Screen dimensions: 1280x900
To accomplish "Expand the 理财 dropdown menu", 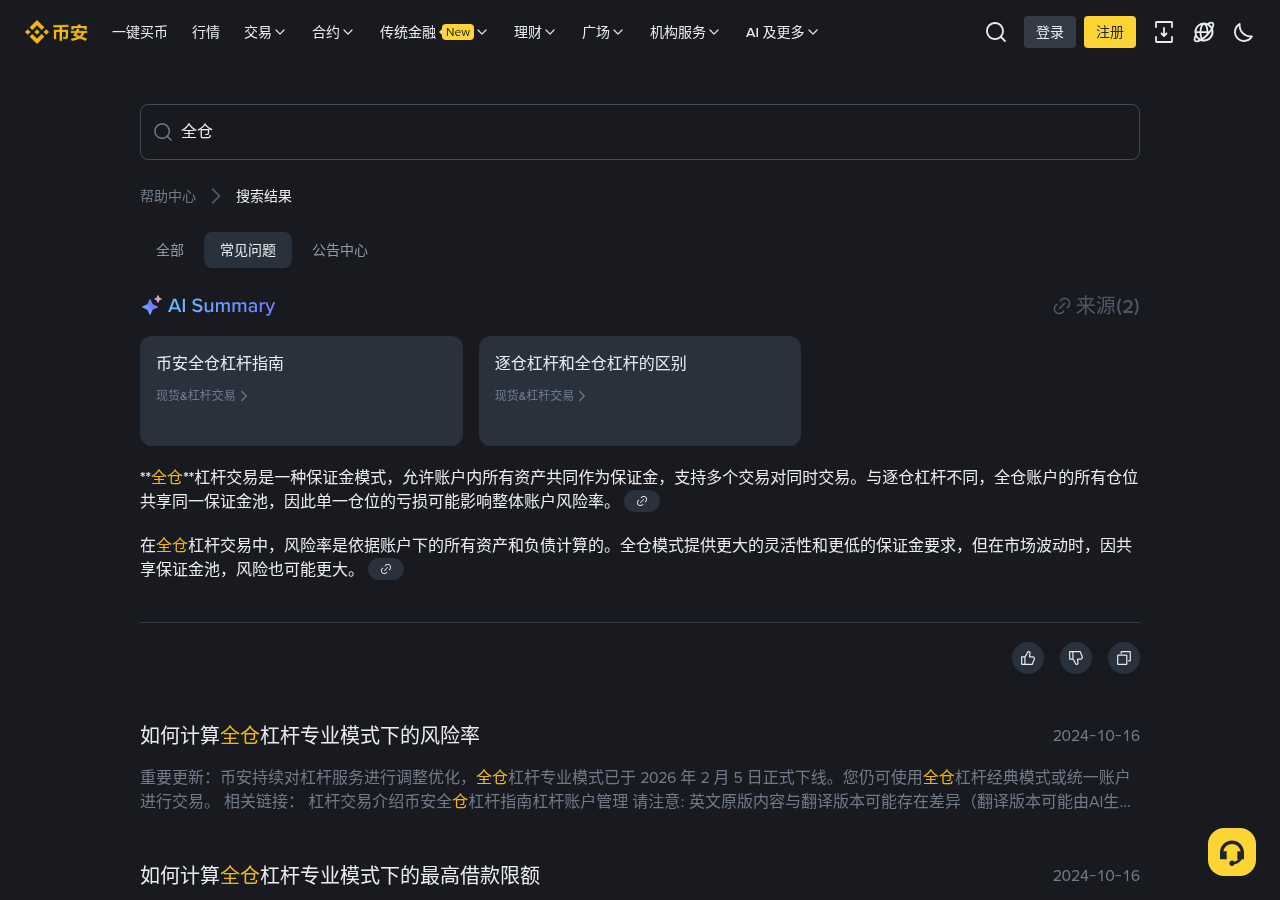I will (x=535, y=32).
